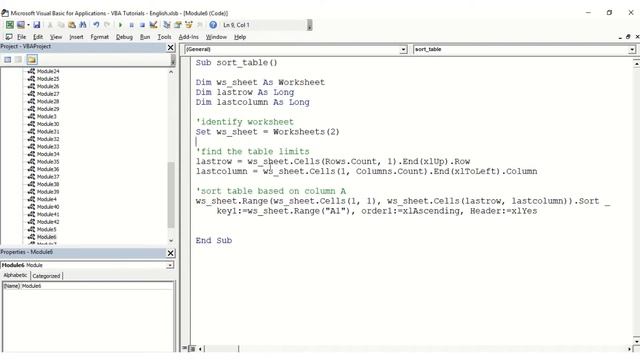Click the Paste clipboard icon
The image size is (640, 360).
pyautogui.click(x=72, y=25)
